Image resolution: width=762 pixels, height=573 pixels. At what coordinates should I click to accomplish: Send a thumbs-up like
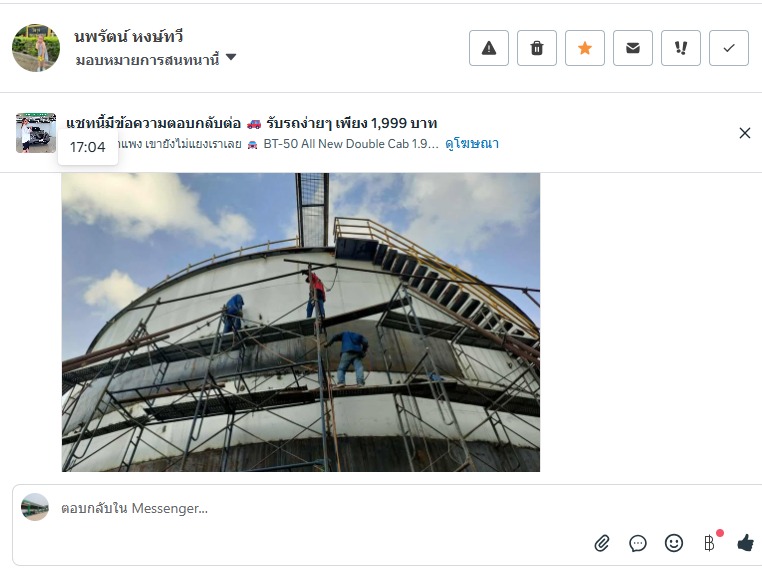(745, 542)
